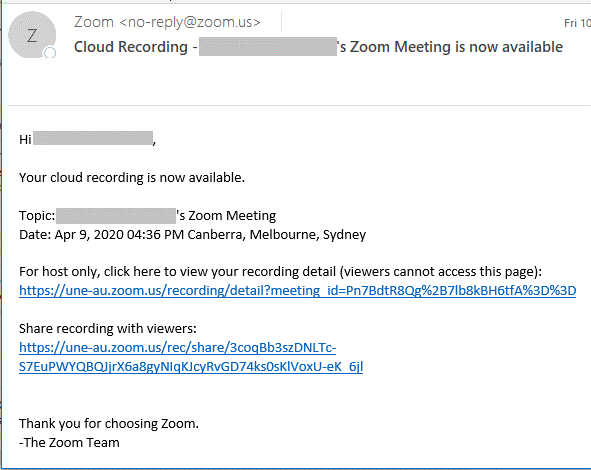Click the horizontal separator below header

coord(299,106)
